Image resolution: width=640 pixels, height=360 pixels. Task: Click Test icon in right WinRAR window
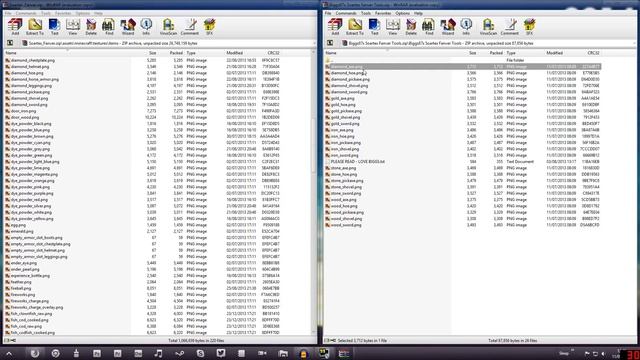tap(374, 27)
